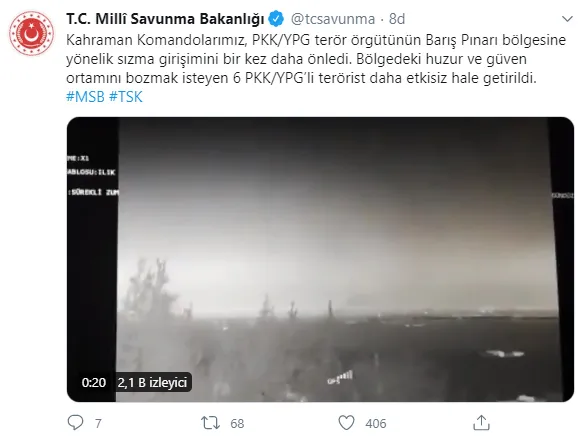The height and width of the screenshot is (436, 585).
Task: Open T.C. Millî Savunma Bakanlığı profile name
Action: pos(165,19)
